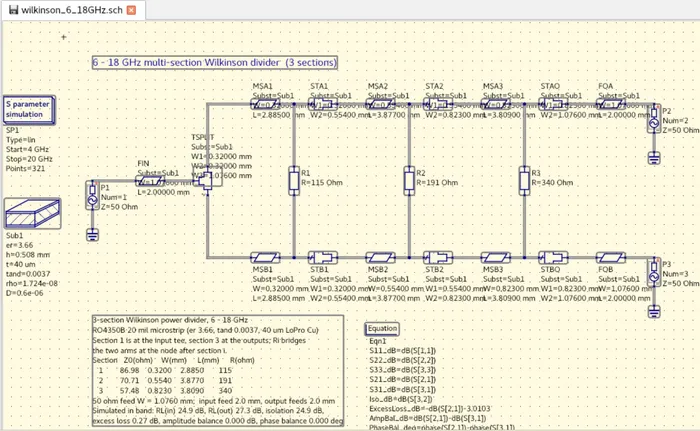Select microstrip line MSA3 symbol

coord(496,105)
